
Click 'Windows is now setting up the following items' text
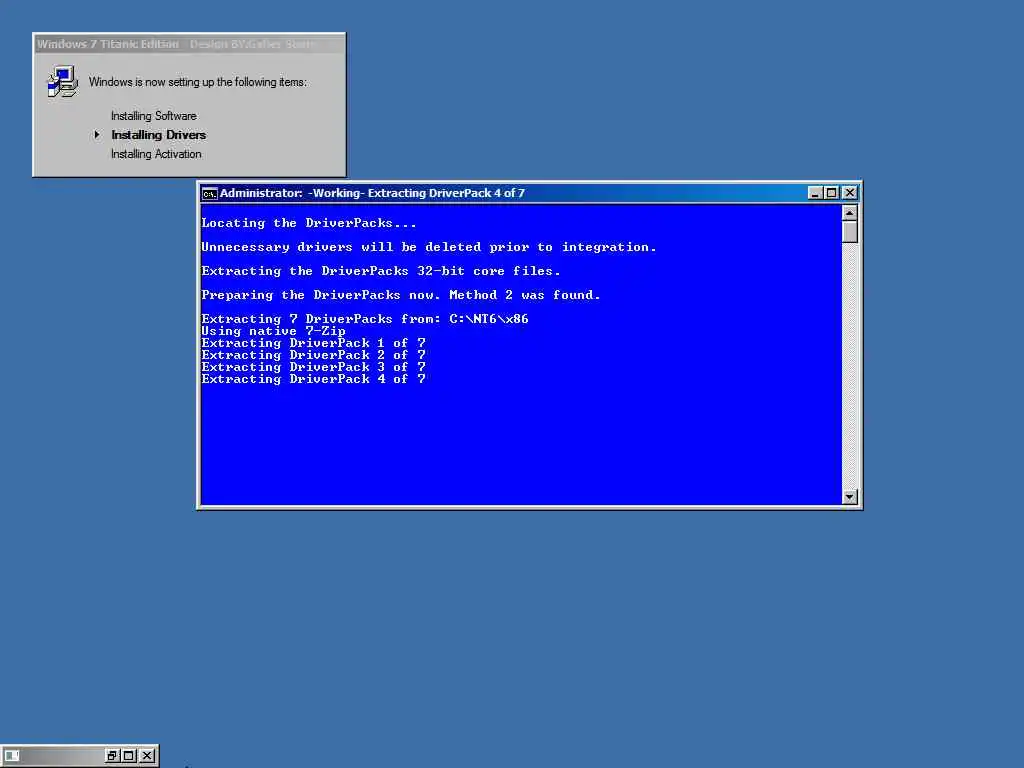tap(197, 82)
